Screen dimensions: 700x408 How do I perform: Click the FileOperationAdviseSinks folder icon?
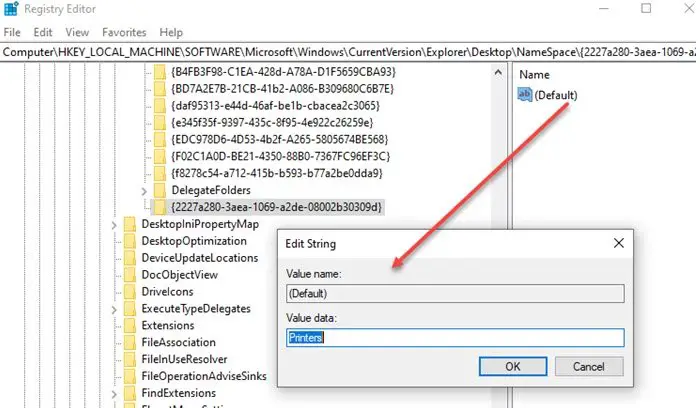(129, 377)
